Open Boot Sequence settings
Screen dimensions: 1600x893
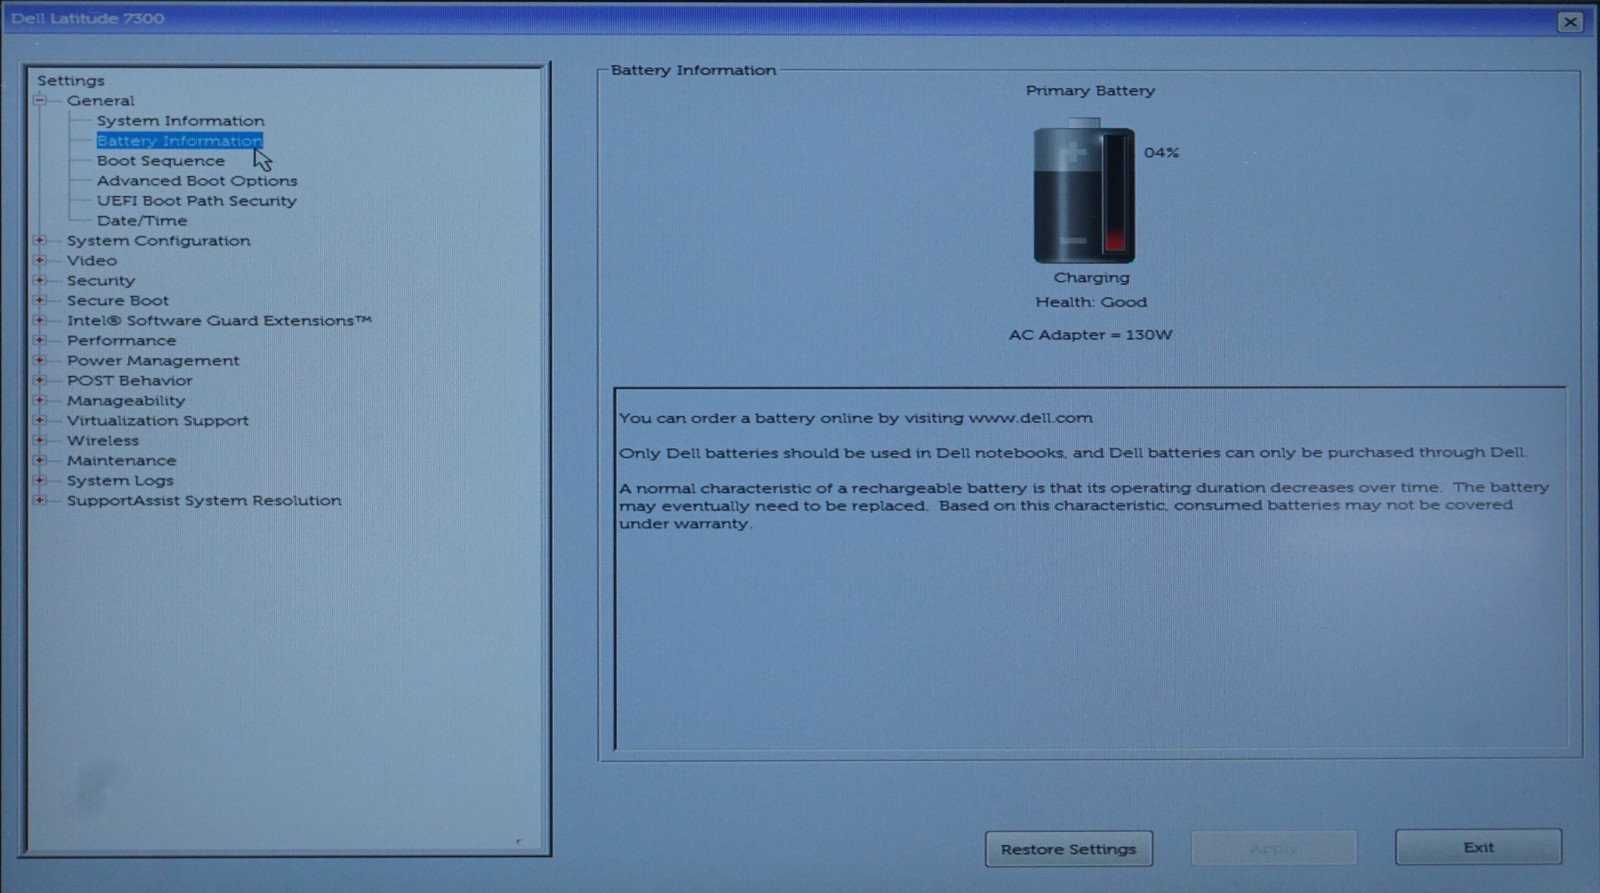(x=161, y=161)
